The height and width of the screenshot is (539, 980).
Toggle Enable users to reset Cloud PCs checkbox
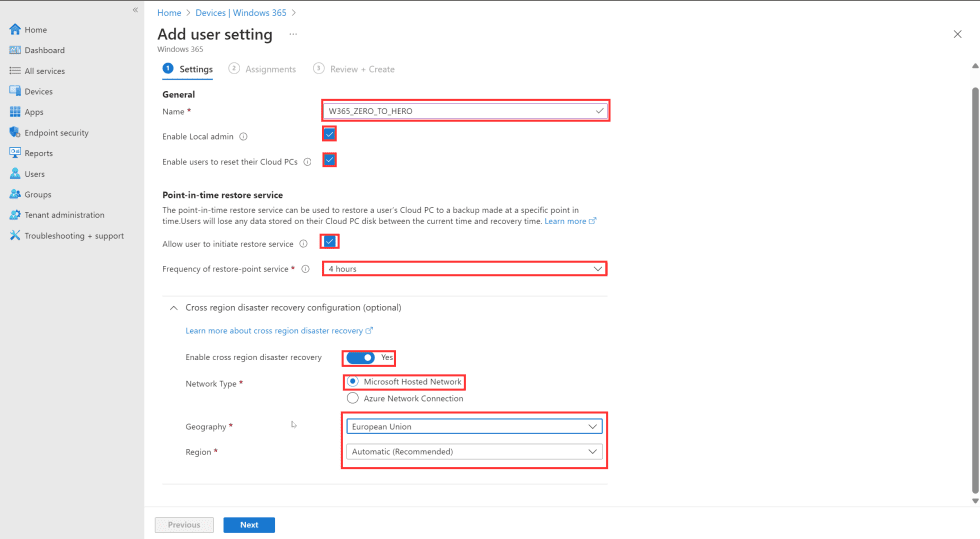tap(329, 160)
